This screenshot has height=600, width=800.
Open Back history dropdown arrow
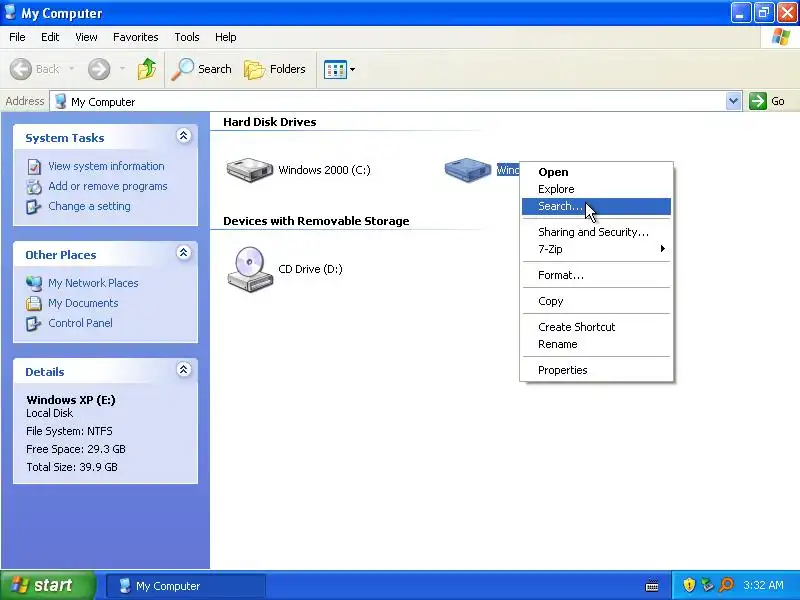tap(71, 69)
